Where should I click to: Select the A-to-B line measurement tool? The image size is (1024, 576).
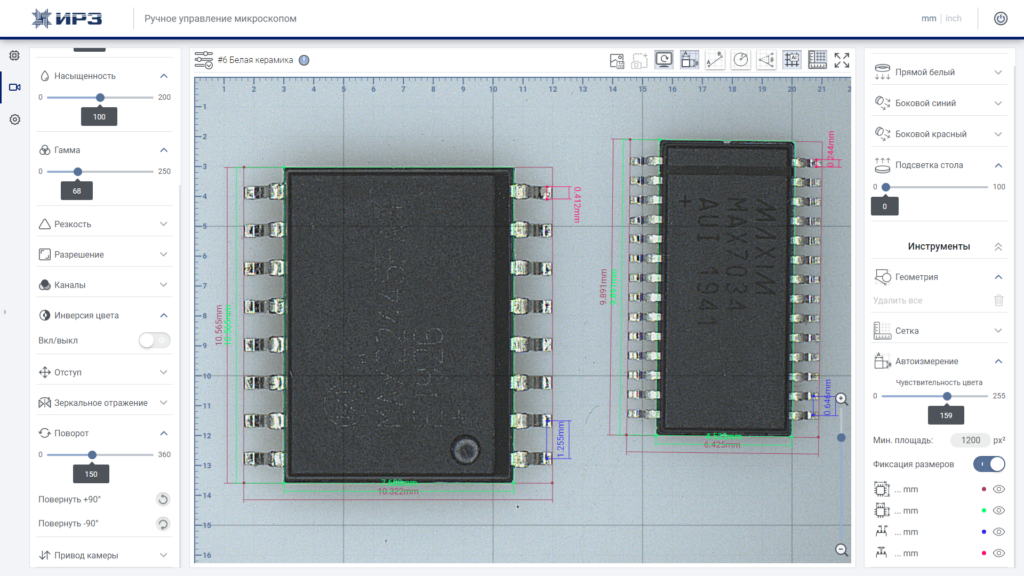click(x=714, y=60)
